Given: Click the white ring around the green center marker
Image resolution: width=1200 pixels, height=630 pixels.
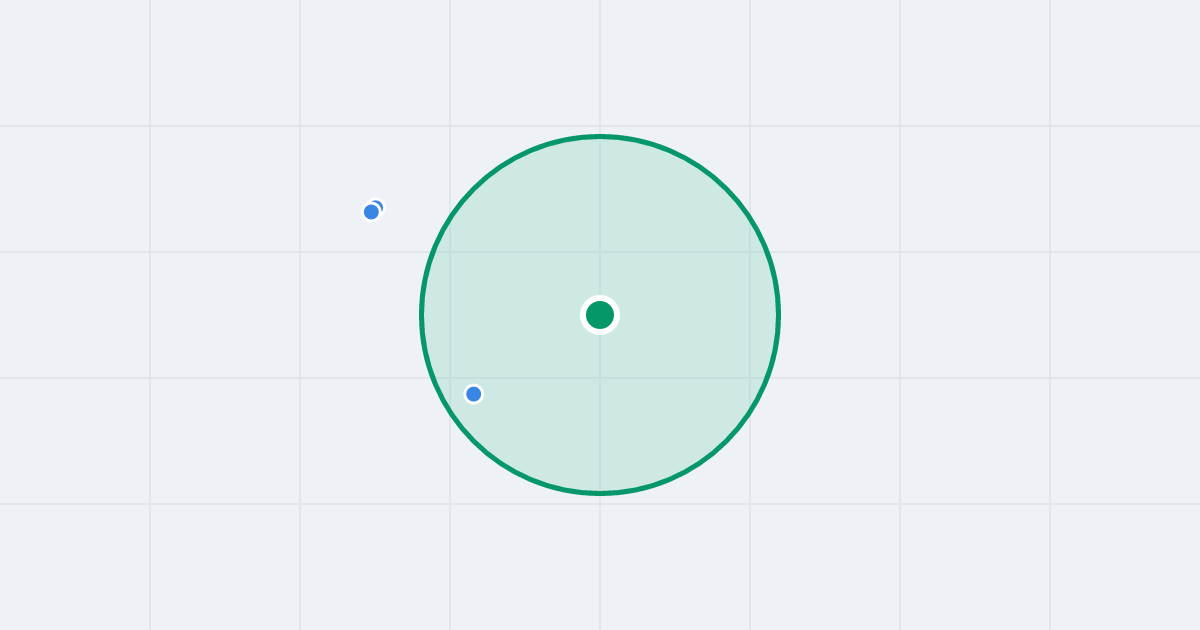Looking at the screenshot, I should coord(600,298).
